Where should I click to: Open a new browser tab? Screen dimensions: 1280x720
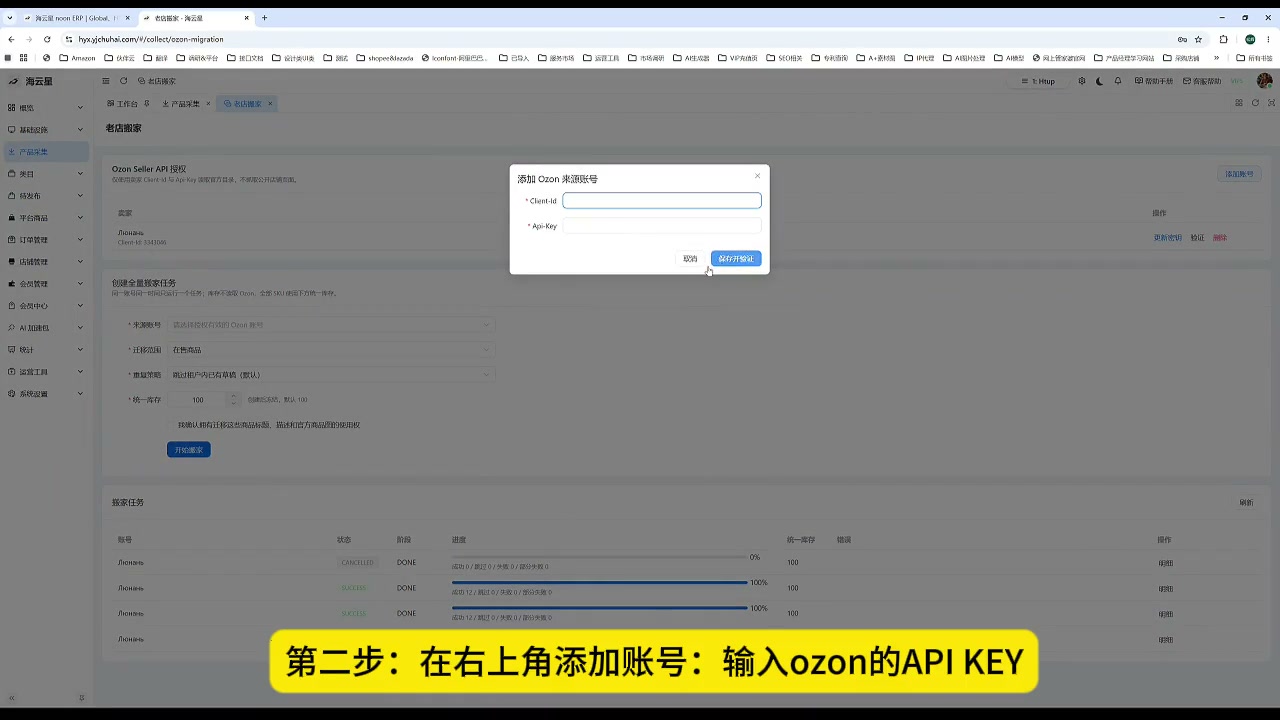pyautogui.click(x=264, y=18)
